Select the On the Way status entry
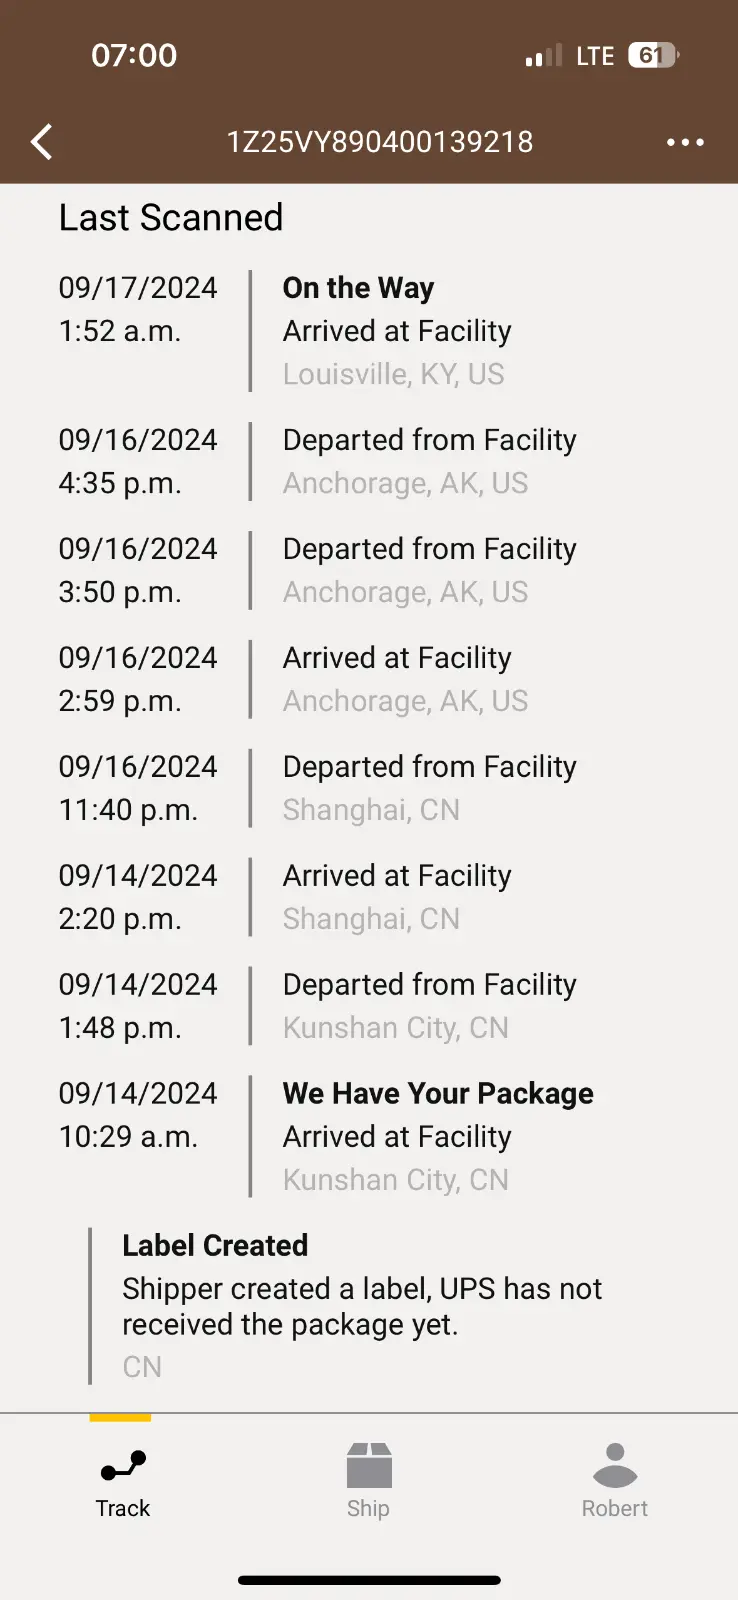The image size is (738, 1600). pos(358,288)
